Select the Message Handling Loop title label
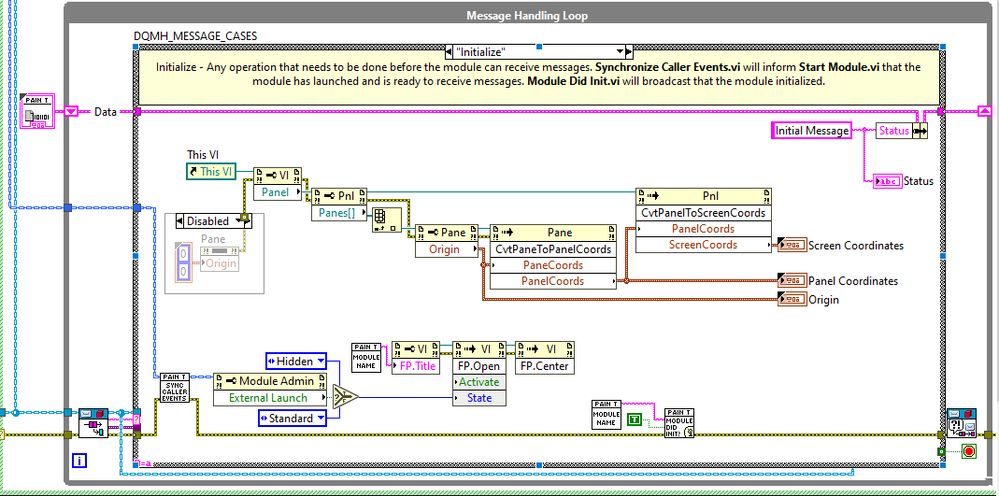Image resolution: width=999 pixels, height=496 pixels. tap(527, 15)
